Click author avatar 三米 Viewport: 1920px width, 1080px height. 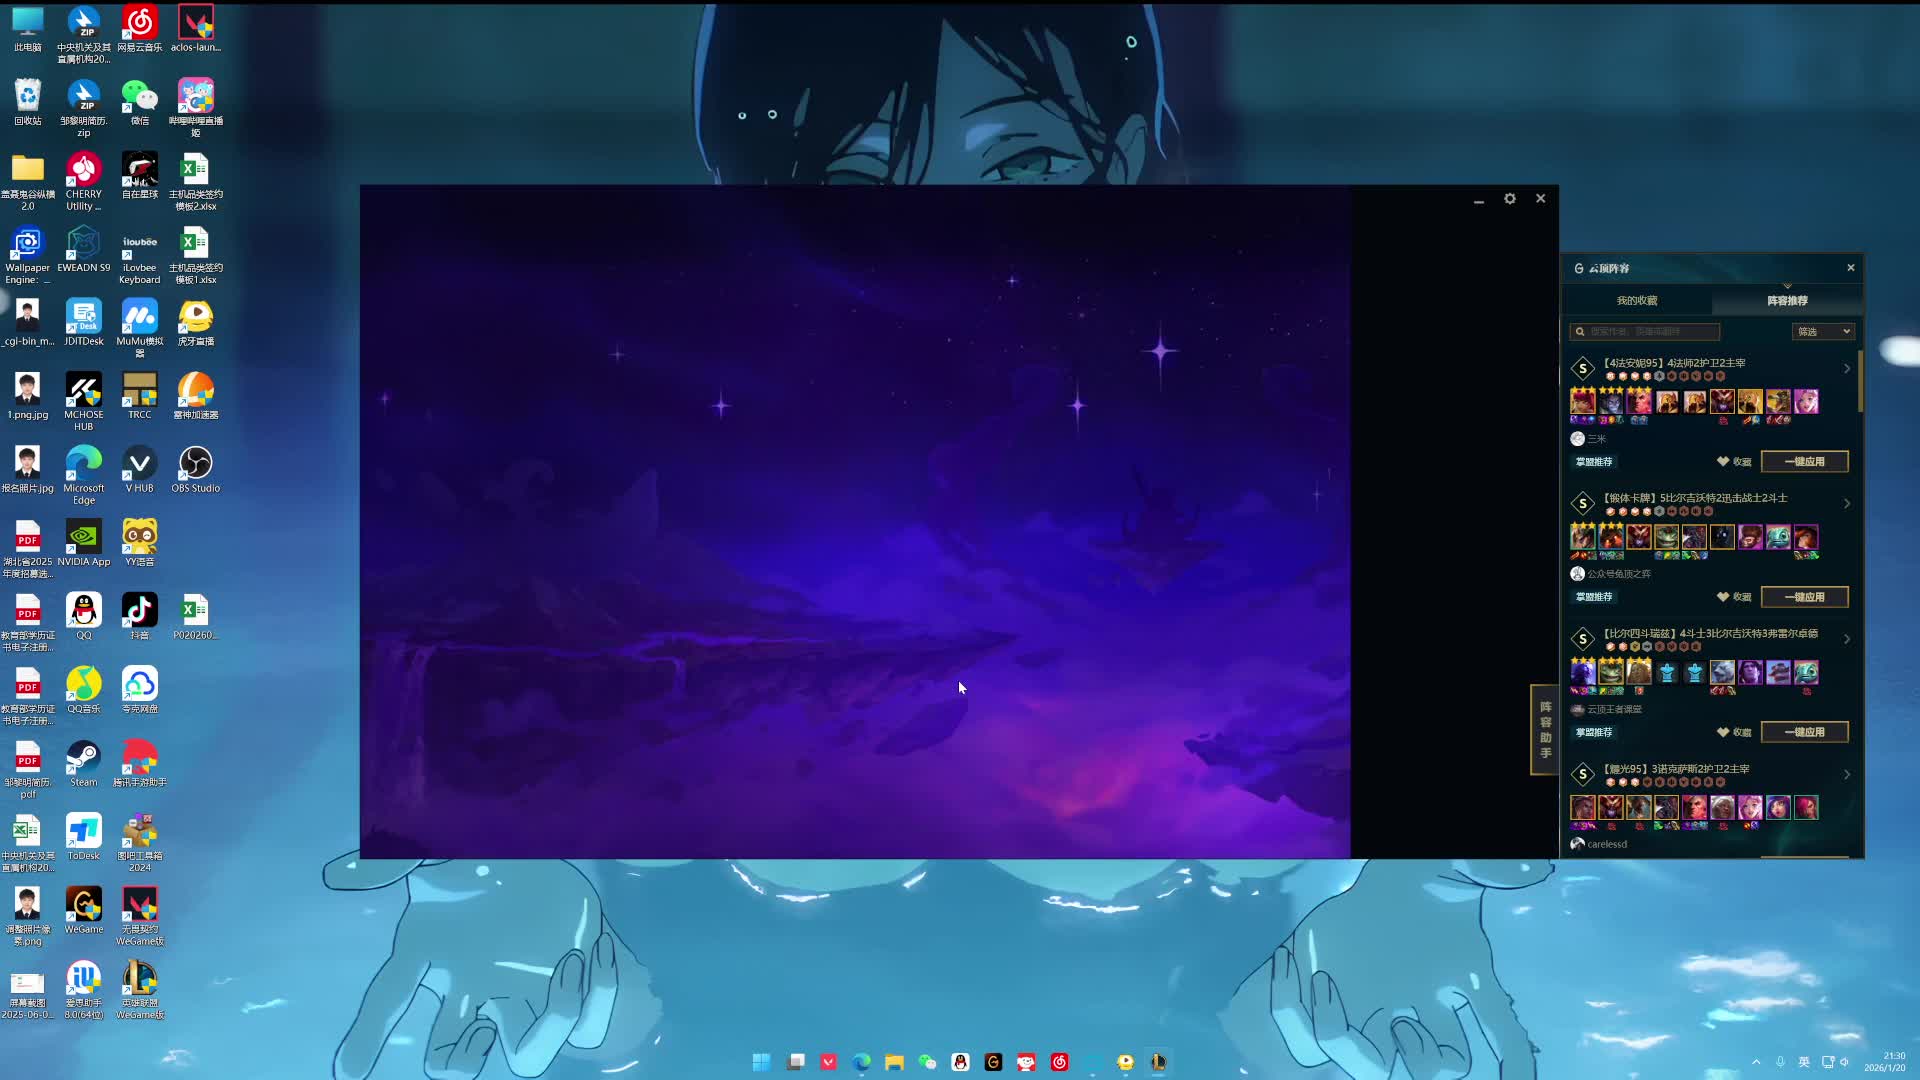click(1577, 439)
